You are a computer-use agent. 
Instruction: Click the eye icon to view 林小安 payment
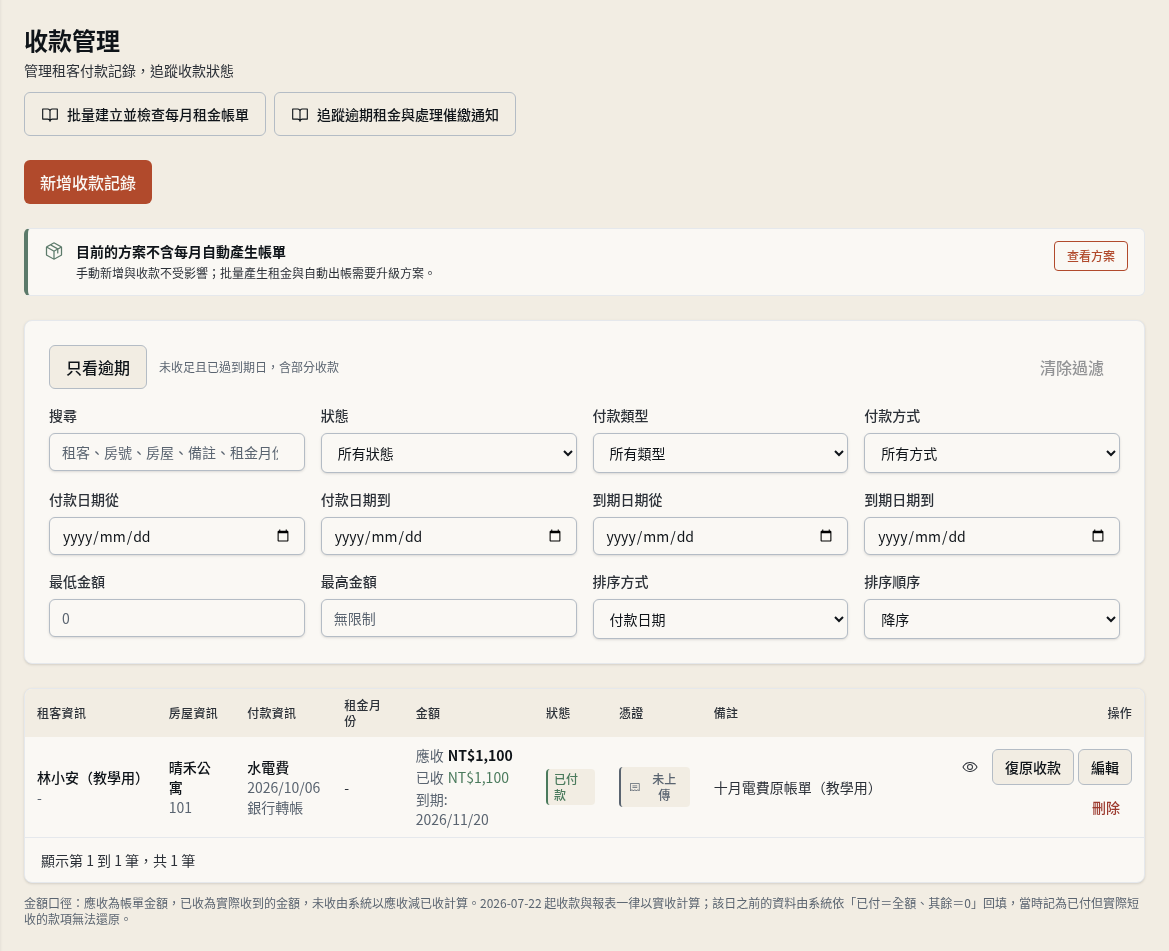coord(970,767)
